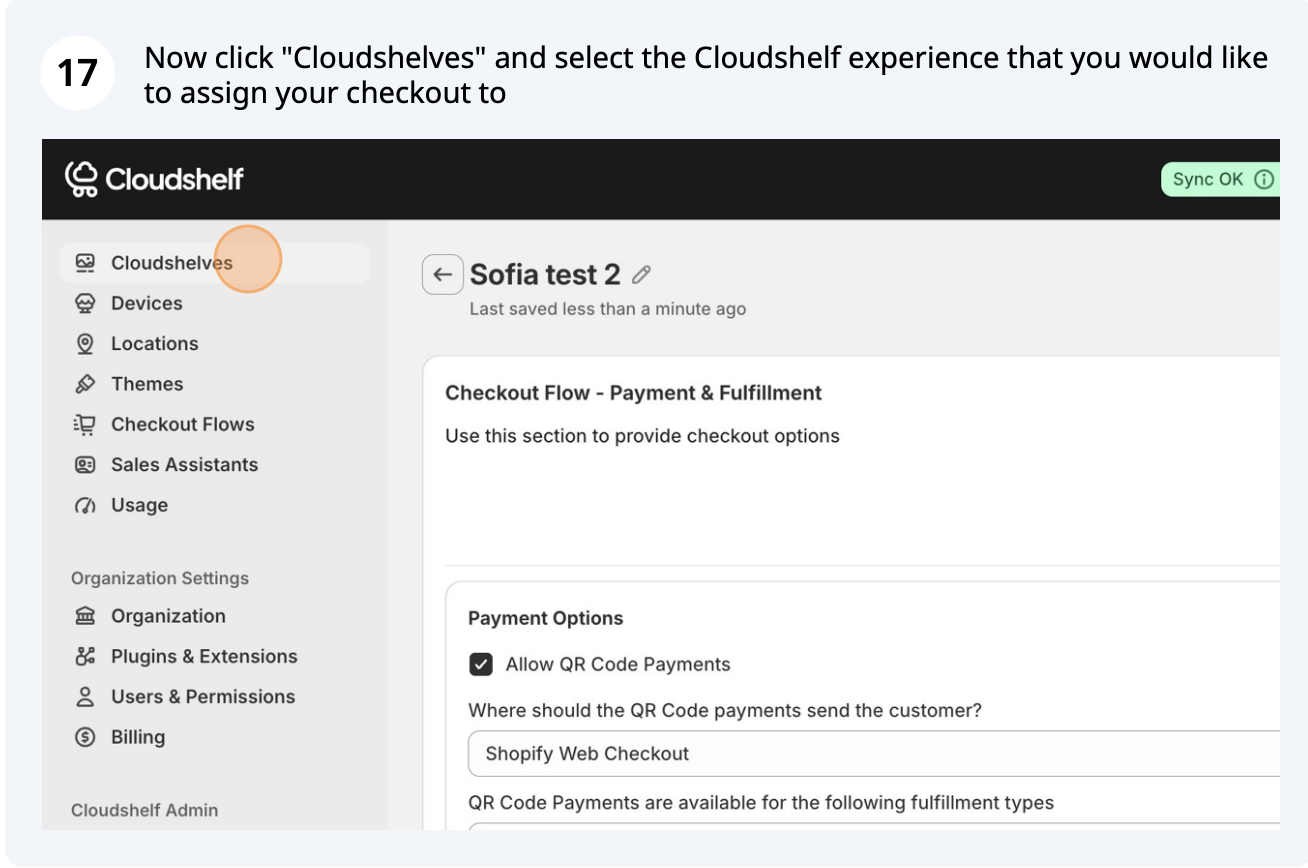Viewport: 1308px width, 868px height.
Task: Click the Users & Permissions person icon
Action: [x=85, y=697]
